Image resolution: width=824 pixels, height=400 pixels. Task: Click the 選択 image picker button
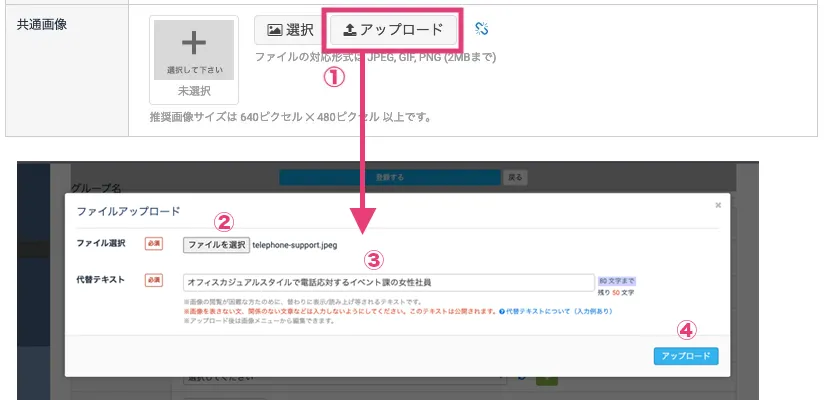(x=284, y=30)
